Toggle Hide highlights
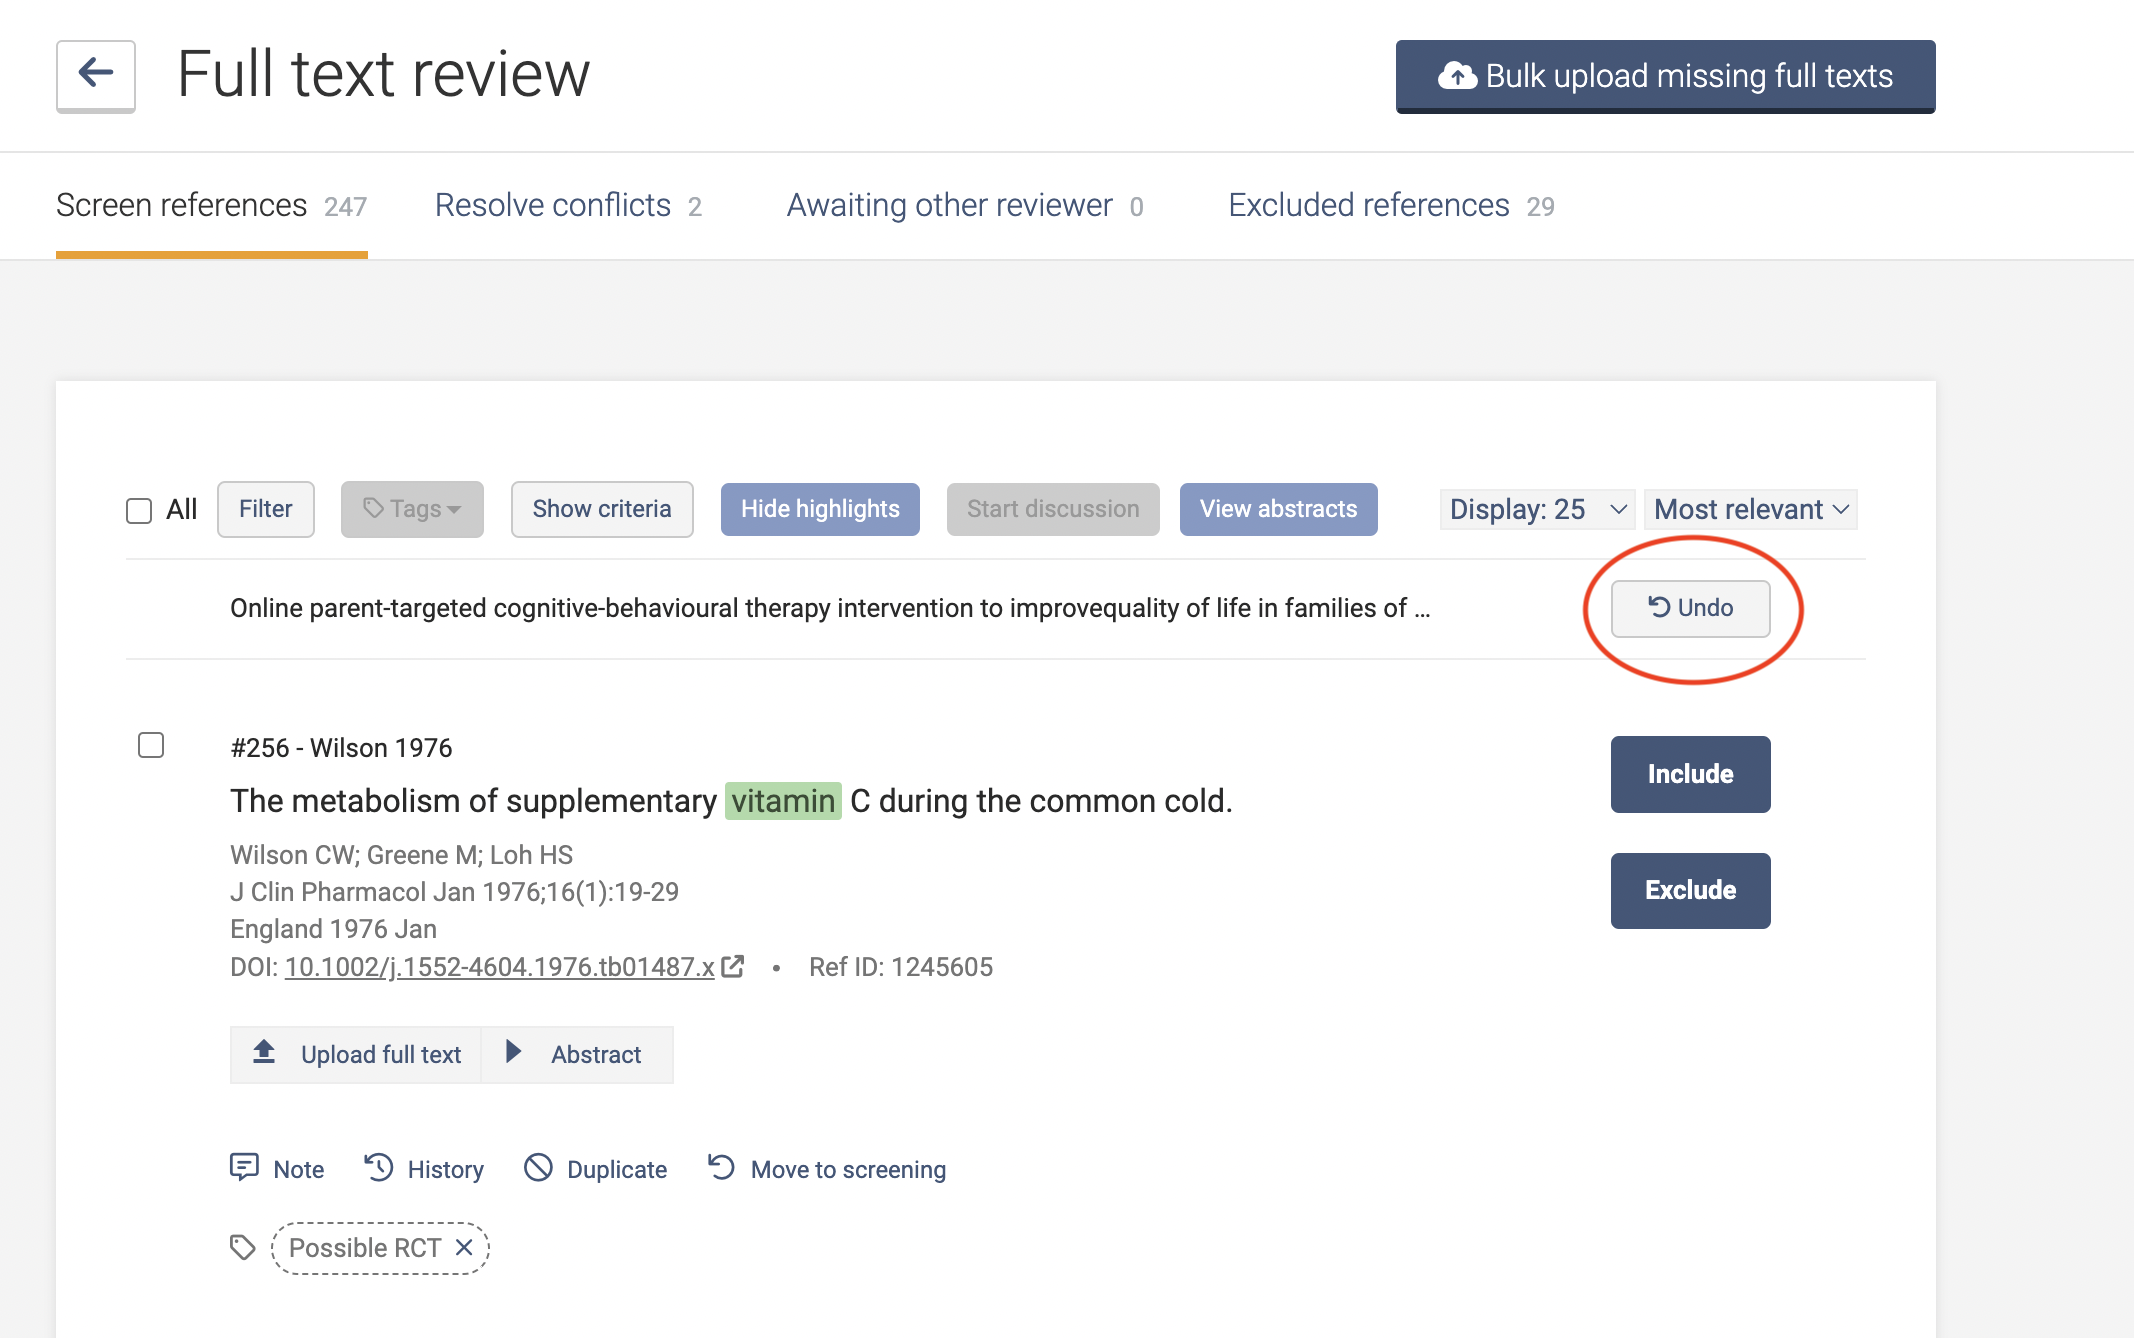Viewport: 2134px width, 1338px height. [x=819, y=509]
